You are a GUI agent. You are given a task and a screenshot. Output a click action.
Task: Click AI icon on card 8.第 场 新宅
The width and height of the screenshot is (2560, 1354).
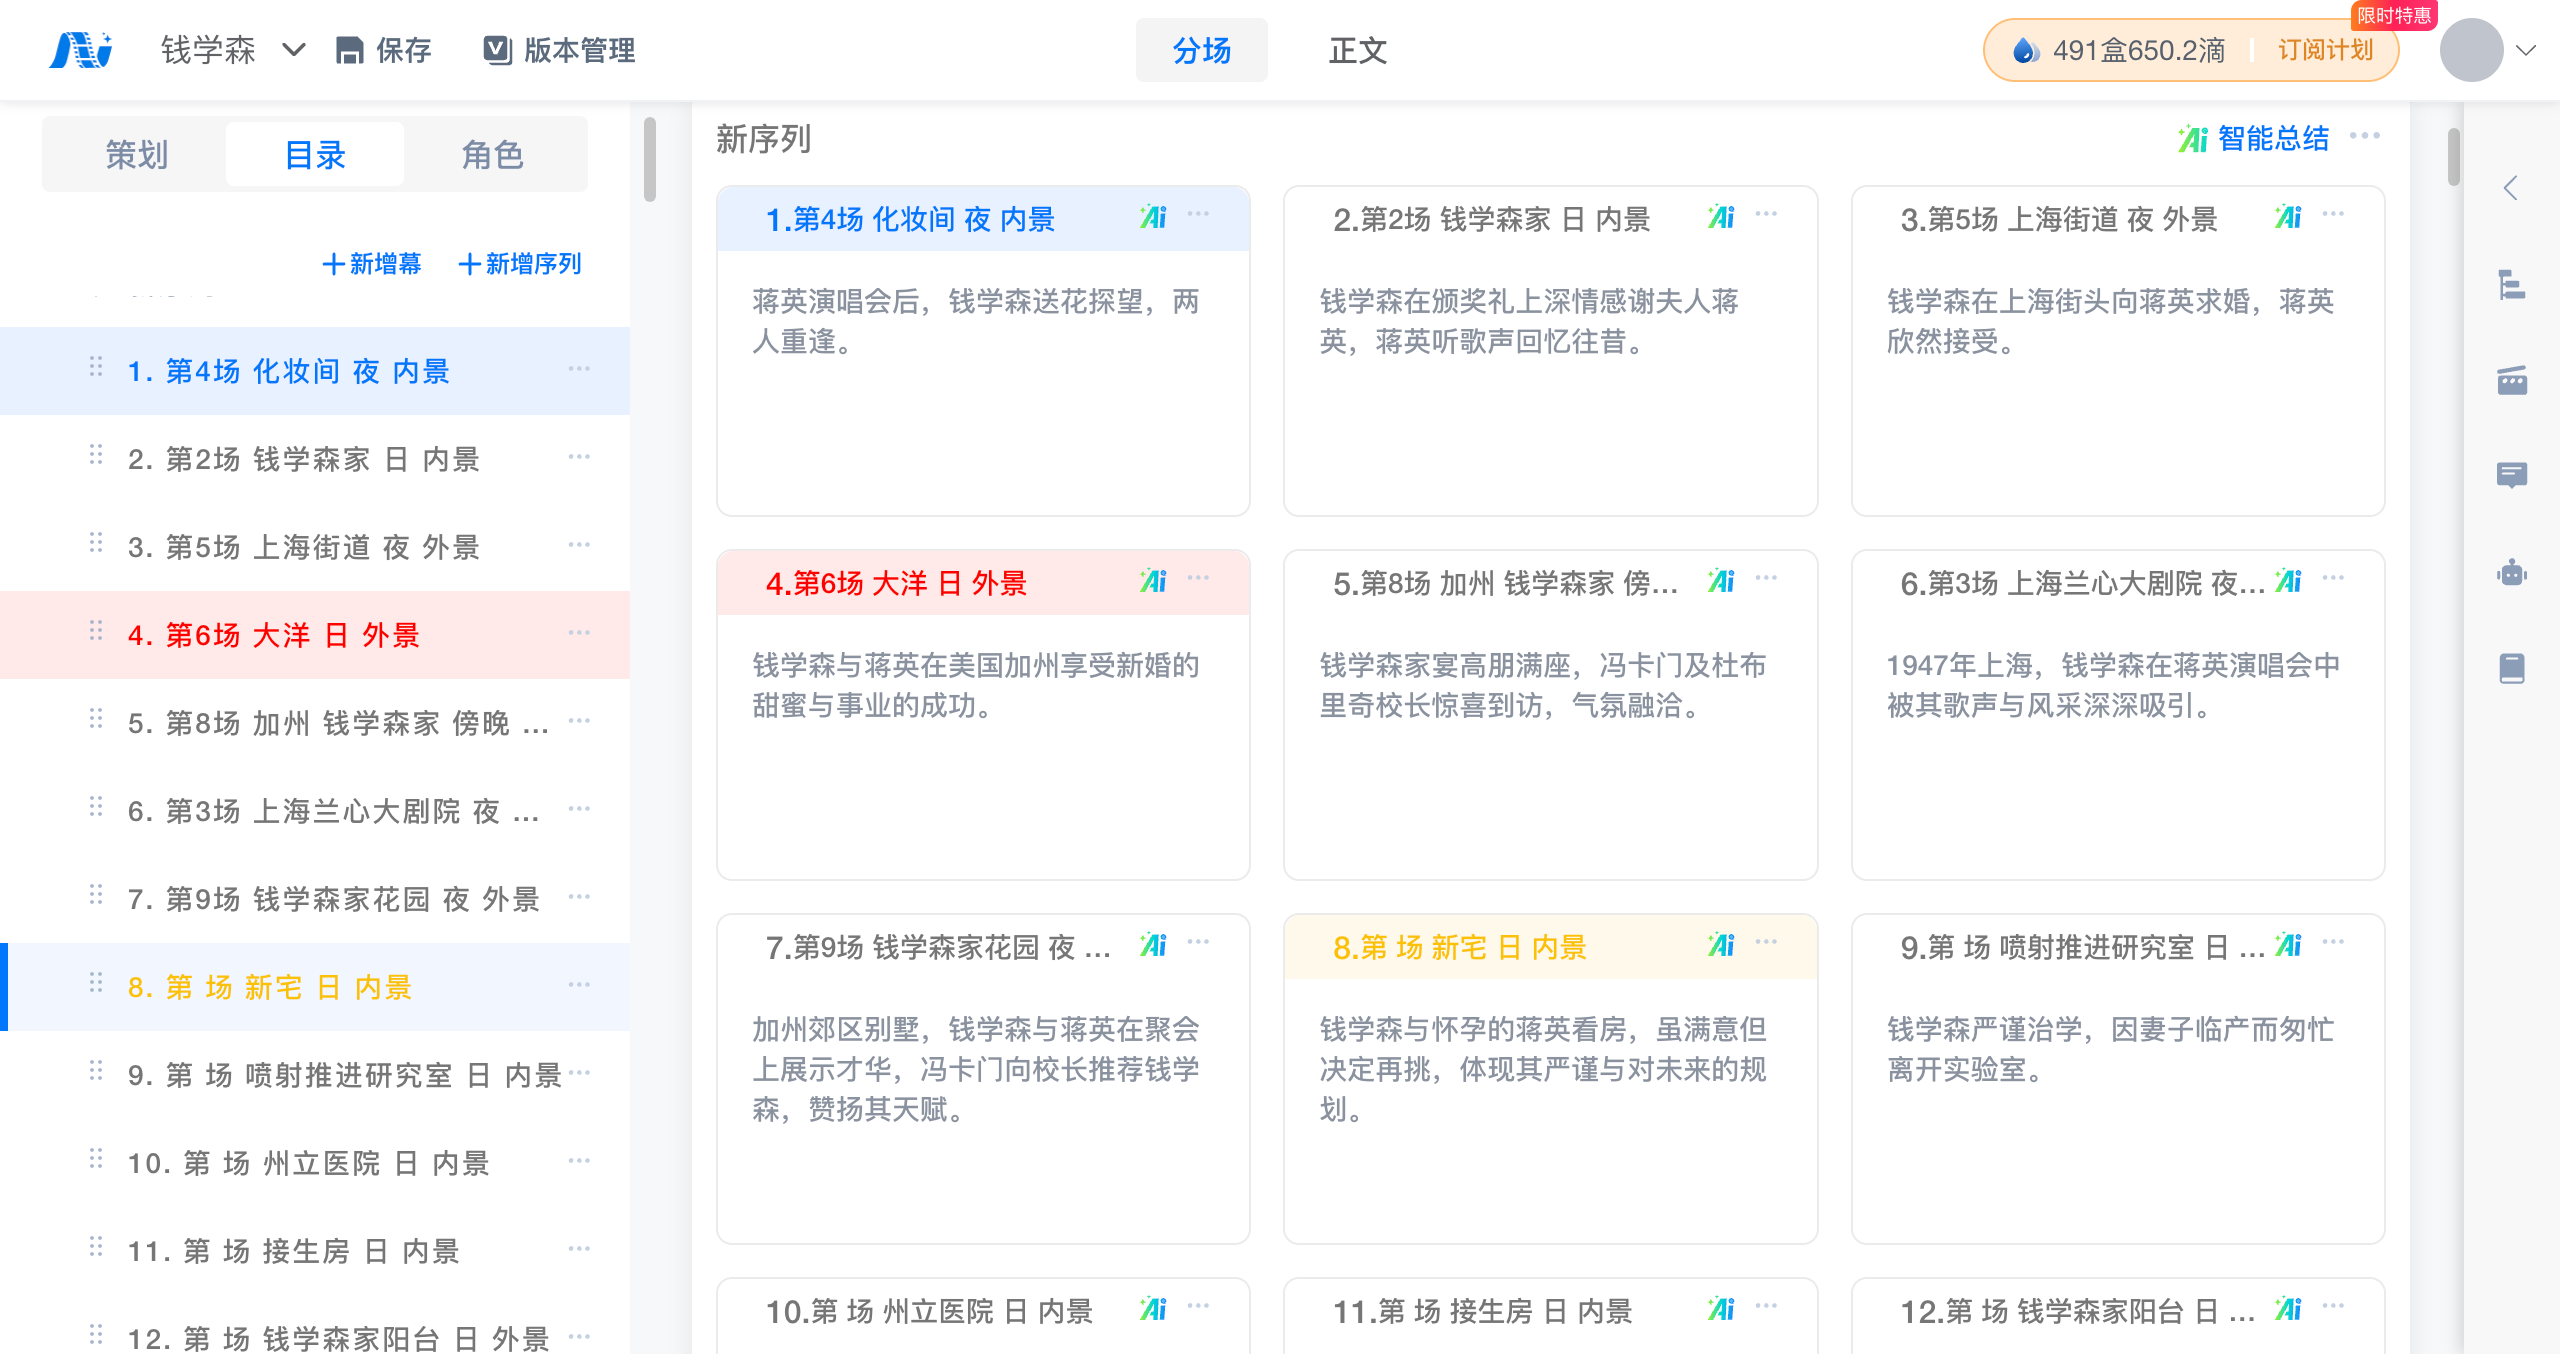(1721, 945)
